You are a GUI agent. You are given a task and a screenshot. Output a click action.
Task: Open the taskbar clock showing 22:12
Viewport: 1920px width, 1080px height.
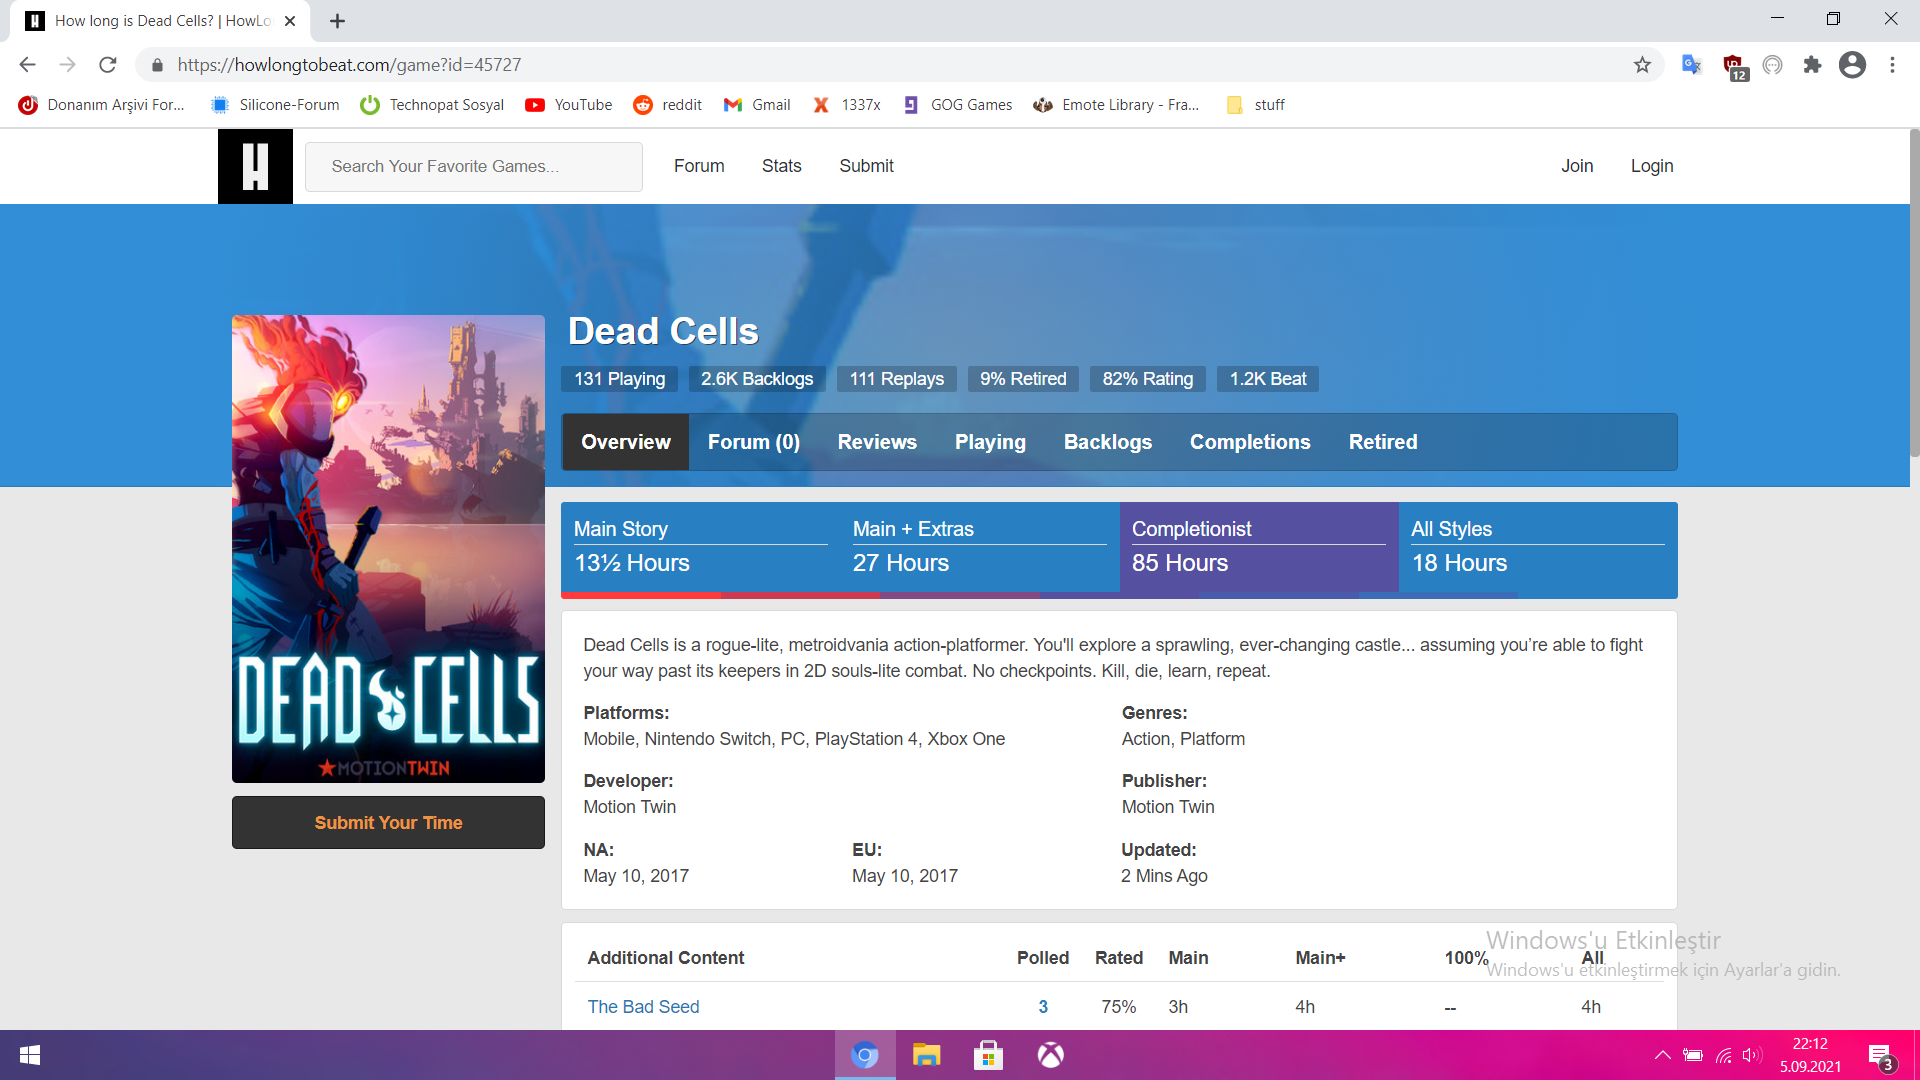tap(1810, 1055)
